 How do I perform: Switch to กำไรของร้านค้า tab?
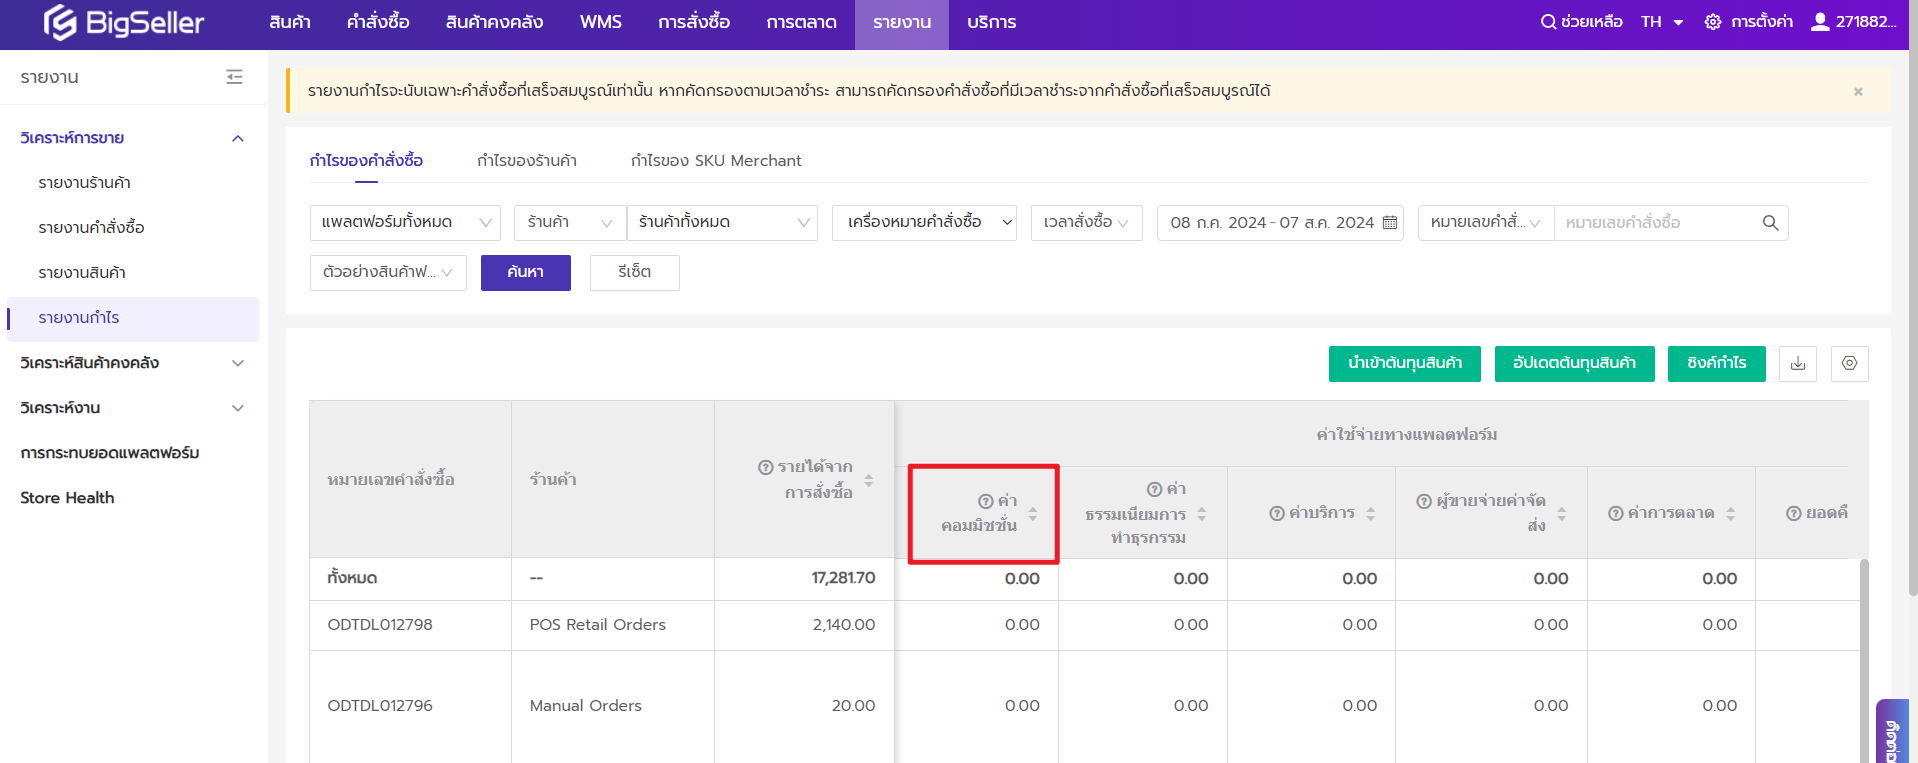pos(526,161)
